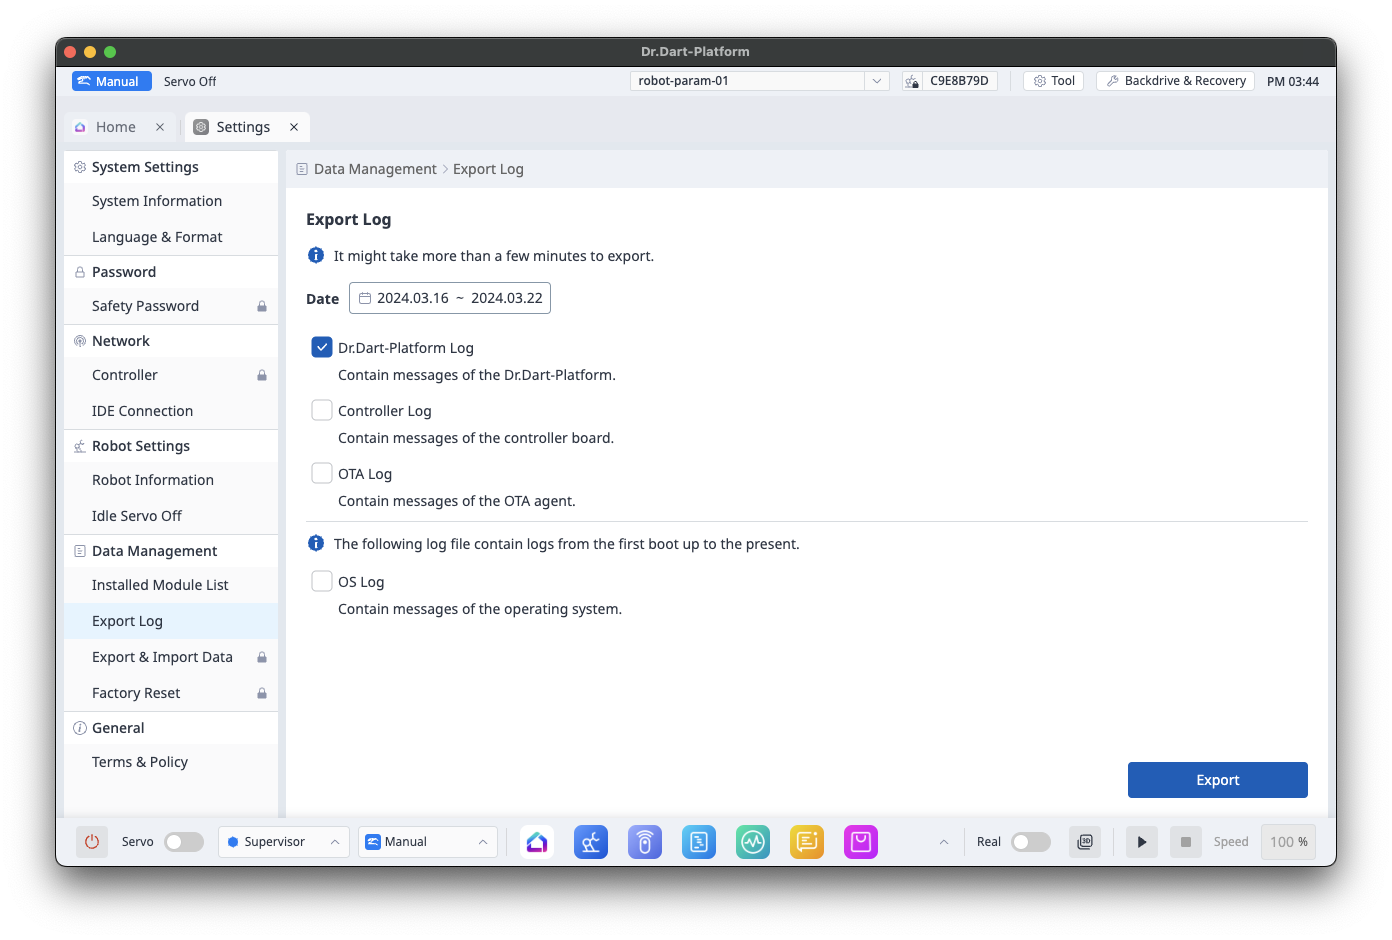Click the info icon beside first boot notice
Image resolution: width=1392 pixels, height=940 pixels.
pos(316,543)
